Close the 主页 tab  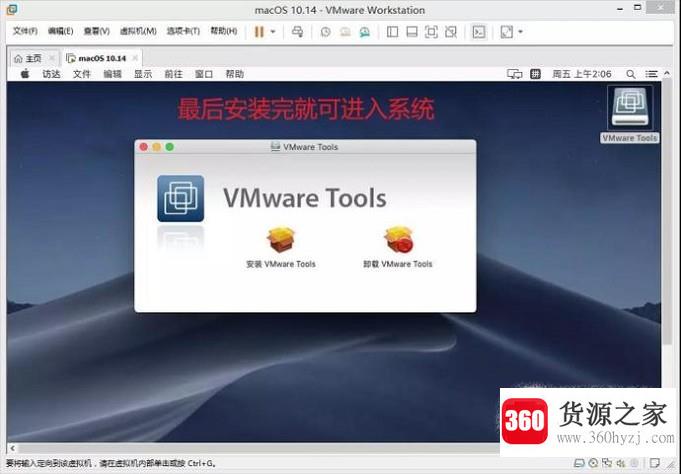(x=52, y=58)
